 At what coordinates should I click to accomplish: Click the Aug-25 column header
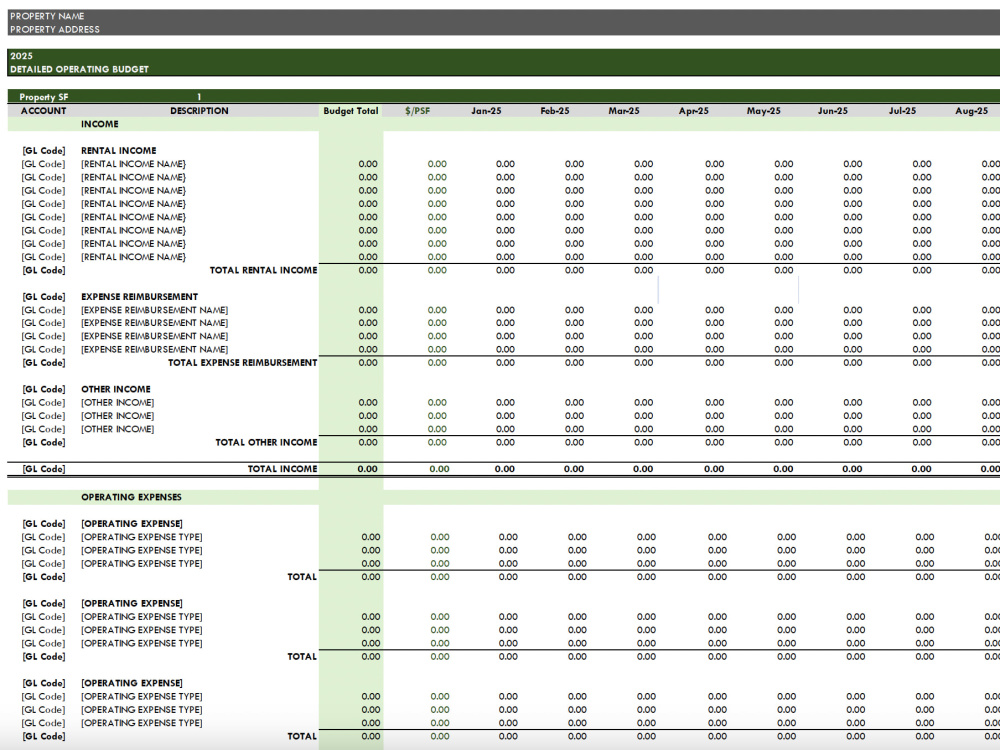(x=971, y=111)
